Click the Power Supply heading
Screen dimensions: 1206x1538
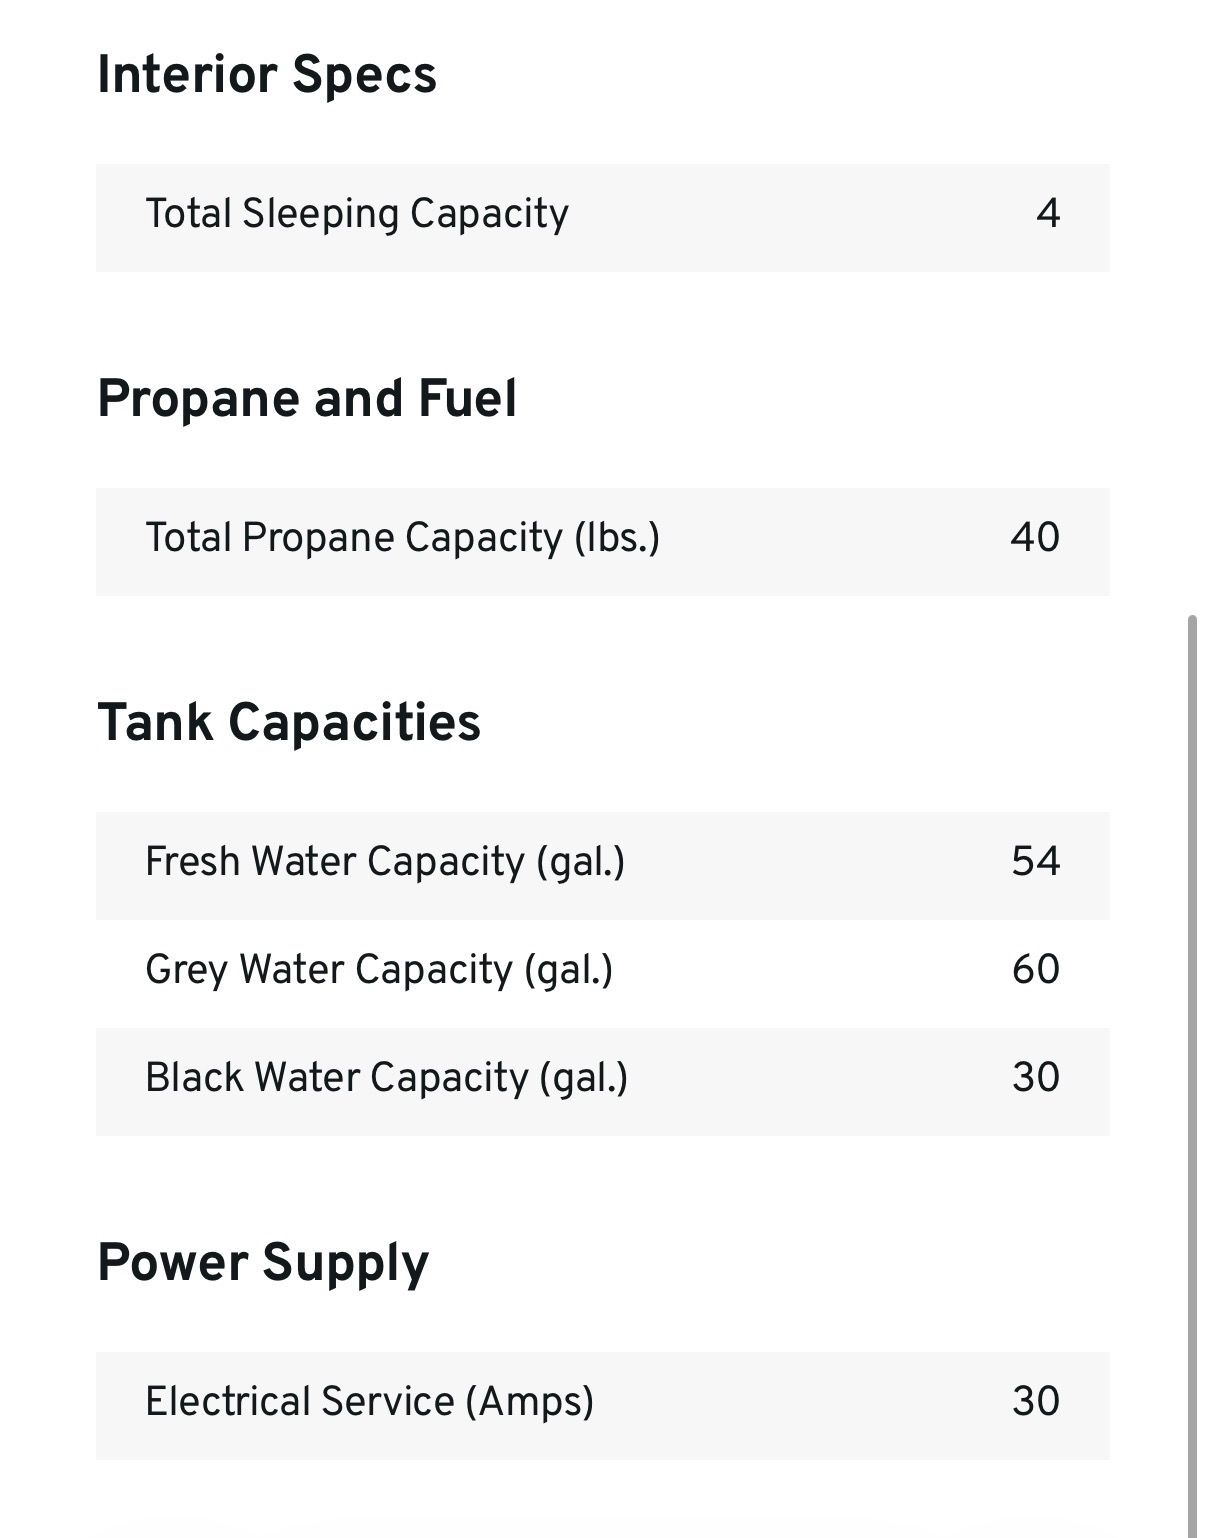tap(263, 1262)
